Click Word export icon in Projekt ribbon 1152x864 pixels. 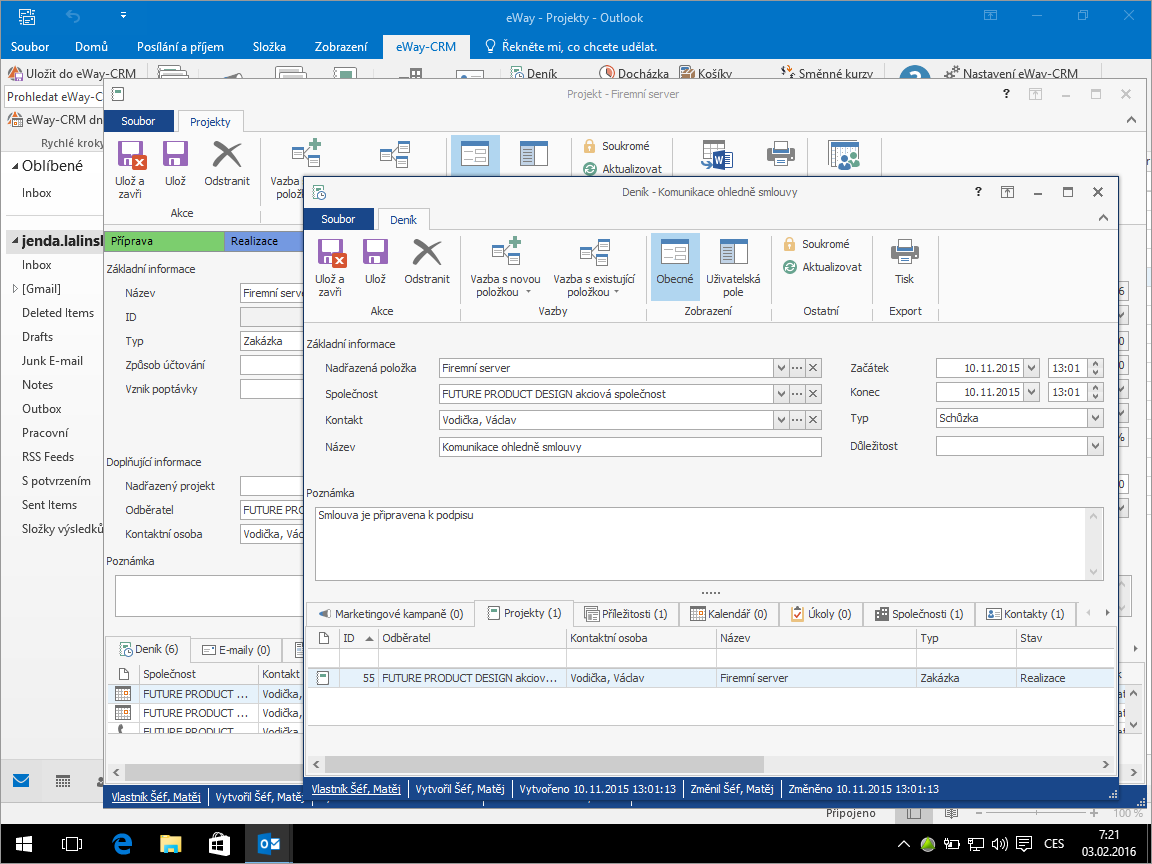click(717, 155)
